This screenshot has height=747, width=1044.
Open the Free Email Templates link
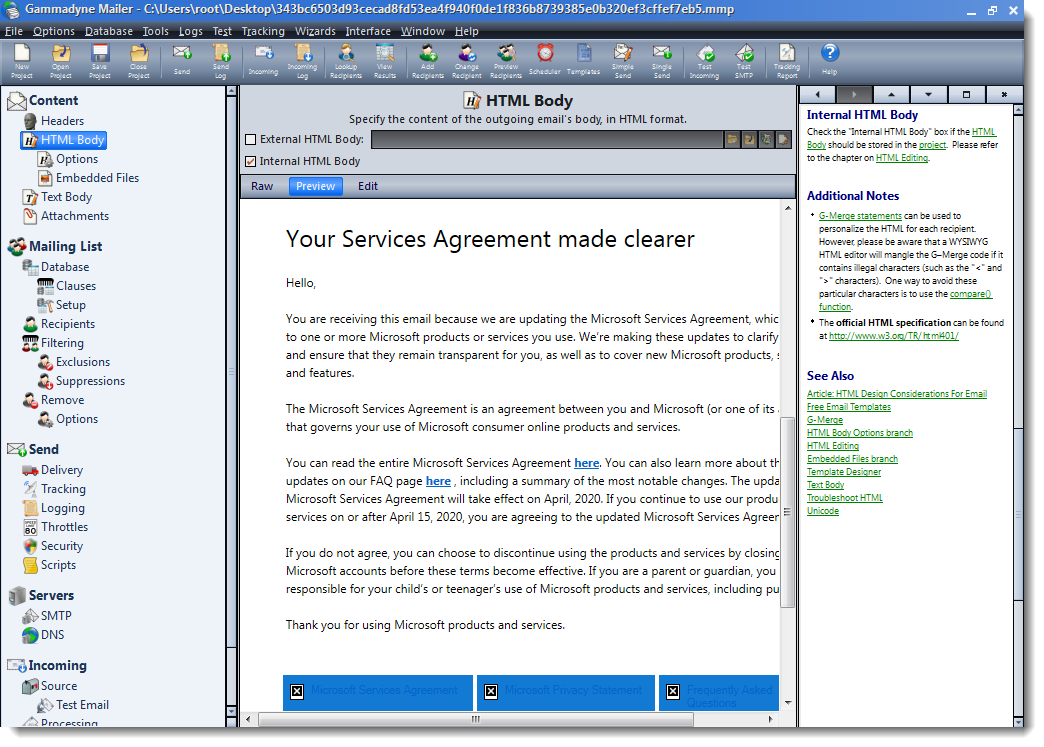pyautogui.click(x=849, y=407)
